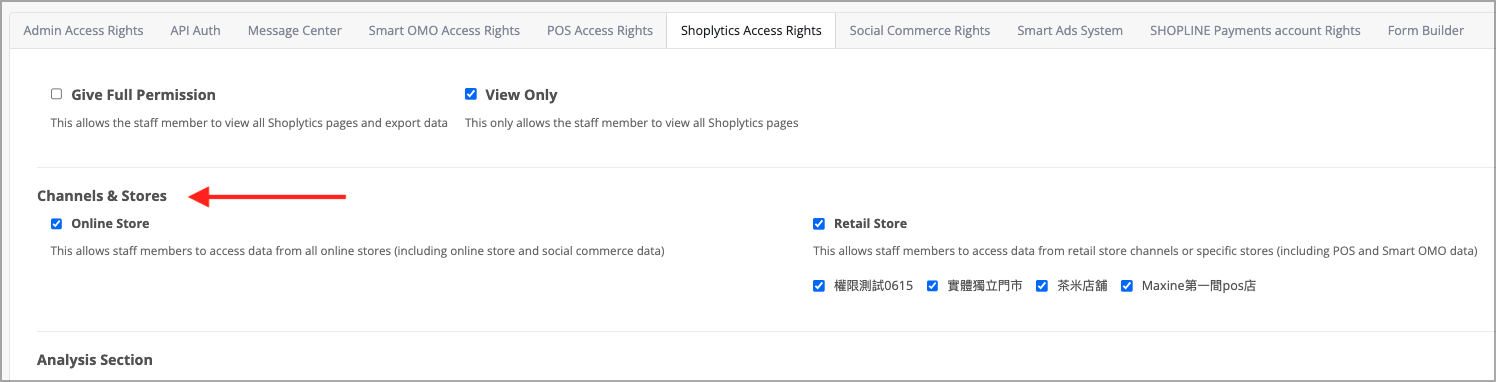Go to the Form Builder tab
The width and height of the screenshot is (1496, 382).
tap(1426, 30)
